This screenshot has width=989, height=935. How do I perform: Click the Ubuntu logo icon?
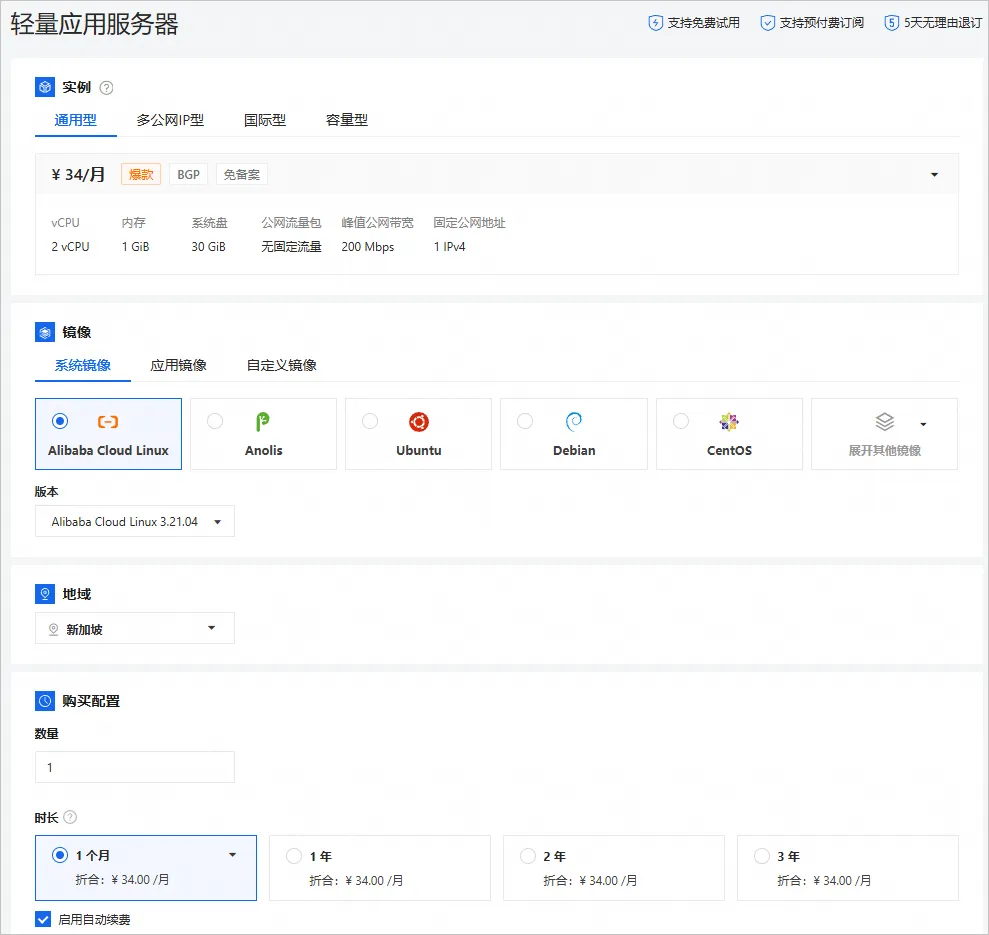click(419, 421)
